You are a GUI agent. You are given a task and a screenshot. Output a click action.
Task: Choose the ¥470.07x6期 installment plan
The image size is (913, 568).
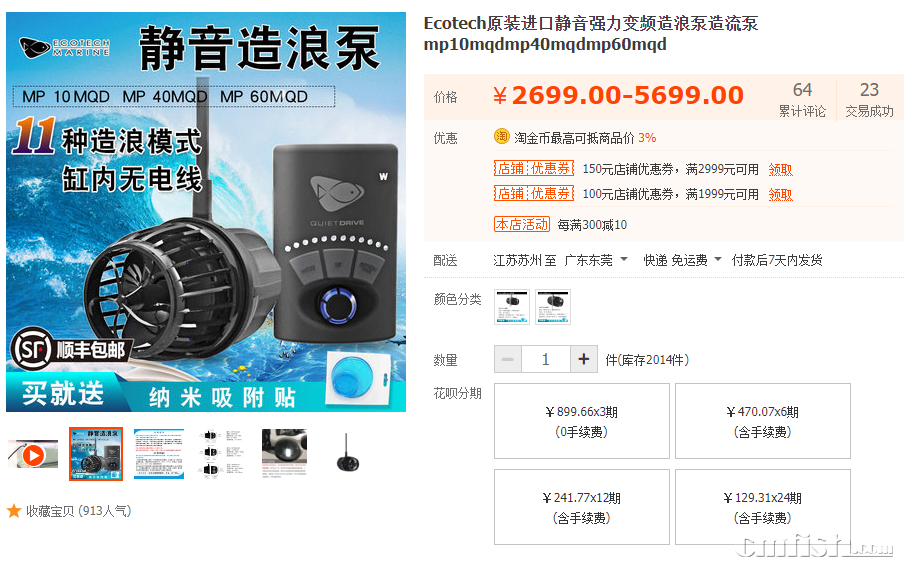click(762, 421)
